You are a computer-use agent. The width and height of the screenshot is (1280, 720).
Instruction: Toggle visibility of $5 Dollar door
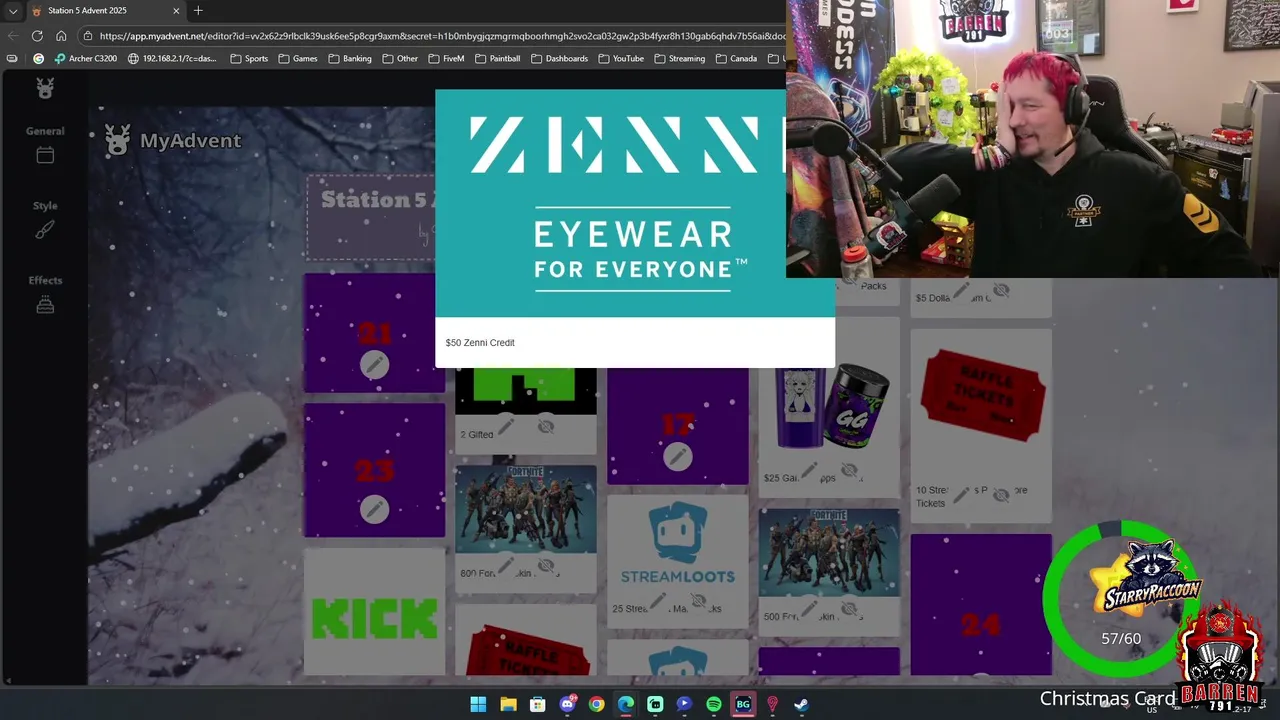tap(1001, 291)
